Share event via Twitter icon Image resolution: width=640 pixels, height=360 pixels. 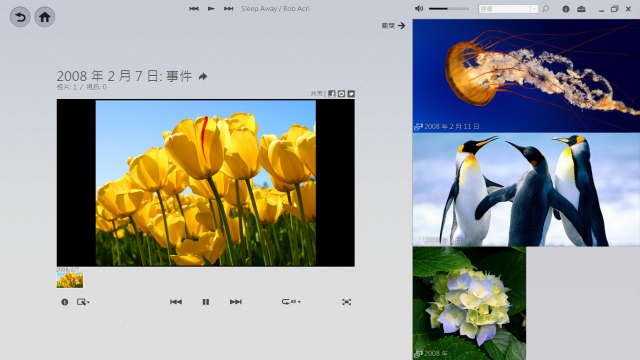[351, 93]
